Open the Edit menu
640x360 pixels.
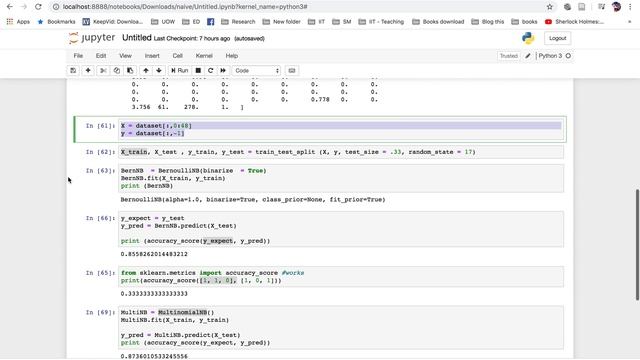(101, 56)
